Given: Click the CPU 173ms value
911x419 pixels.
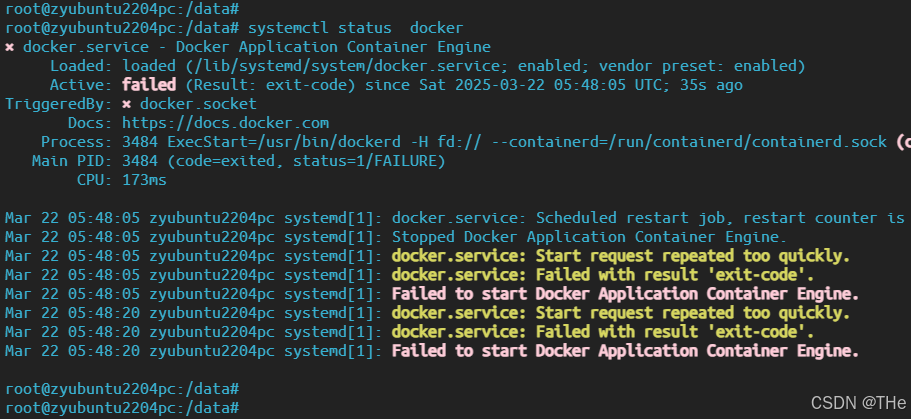Looking at the screenshot, I should tap(144, 180).
